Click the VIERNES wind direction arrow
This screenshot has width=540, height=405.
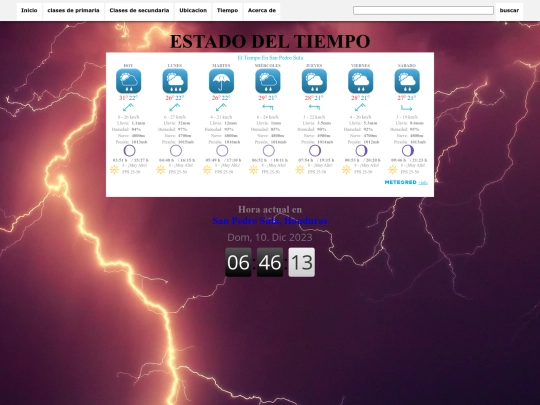[360, 107]
